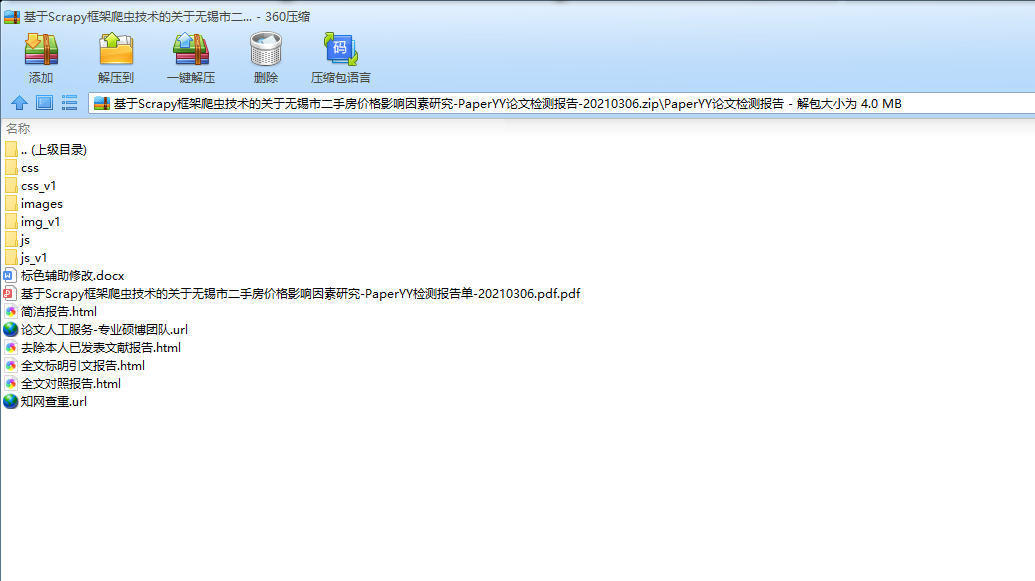Image resolution: width=1035 pixels, height=581 pixels.
Task: Select the 'css_v1' folder name
Action: [x=38, y=186]
